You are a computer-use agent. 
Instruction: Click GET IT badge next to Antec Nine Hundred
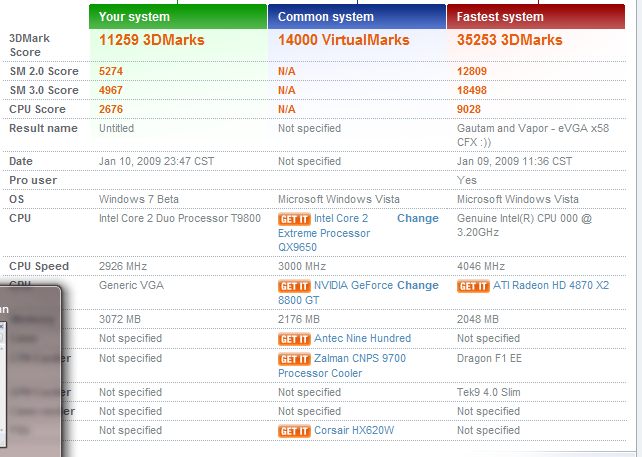[294, 339]
